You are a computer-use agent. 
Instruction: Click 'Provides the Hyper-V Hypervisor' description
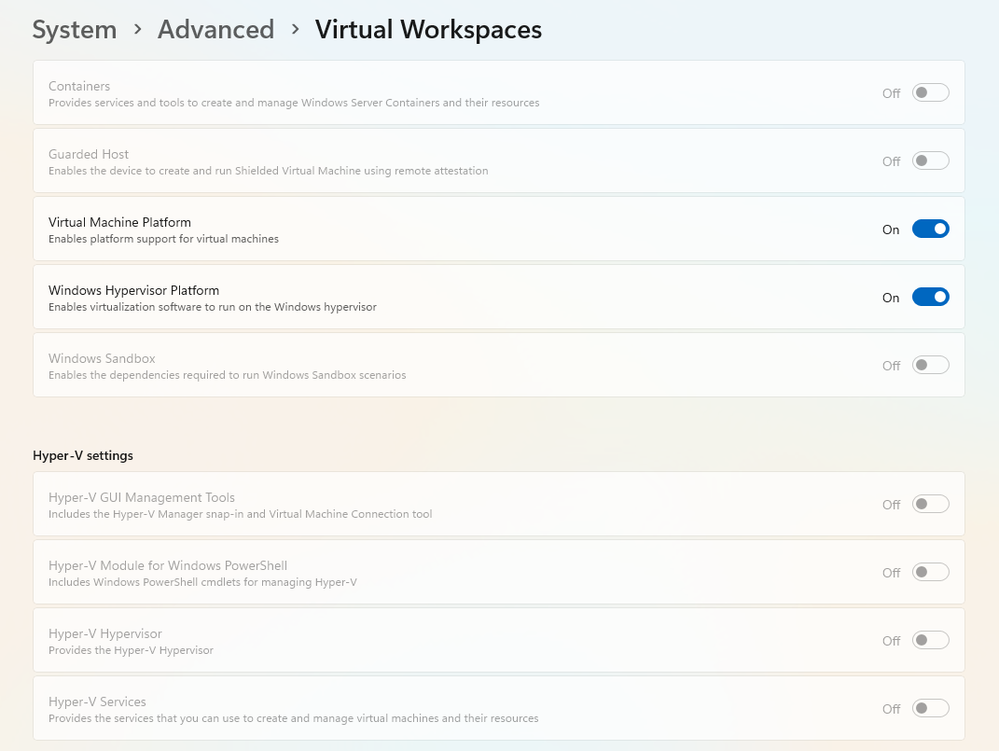click(131, 650)
